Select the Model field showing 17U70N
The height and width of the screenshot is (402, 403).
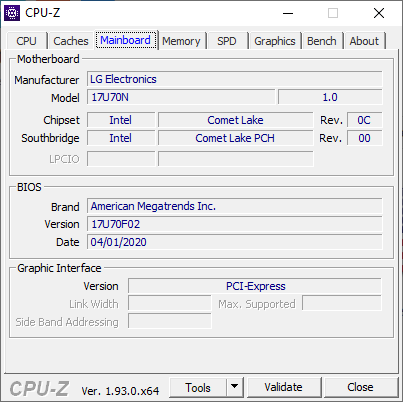181,97
